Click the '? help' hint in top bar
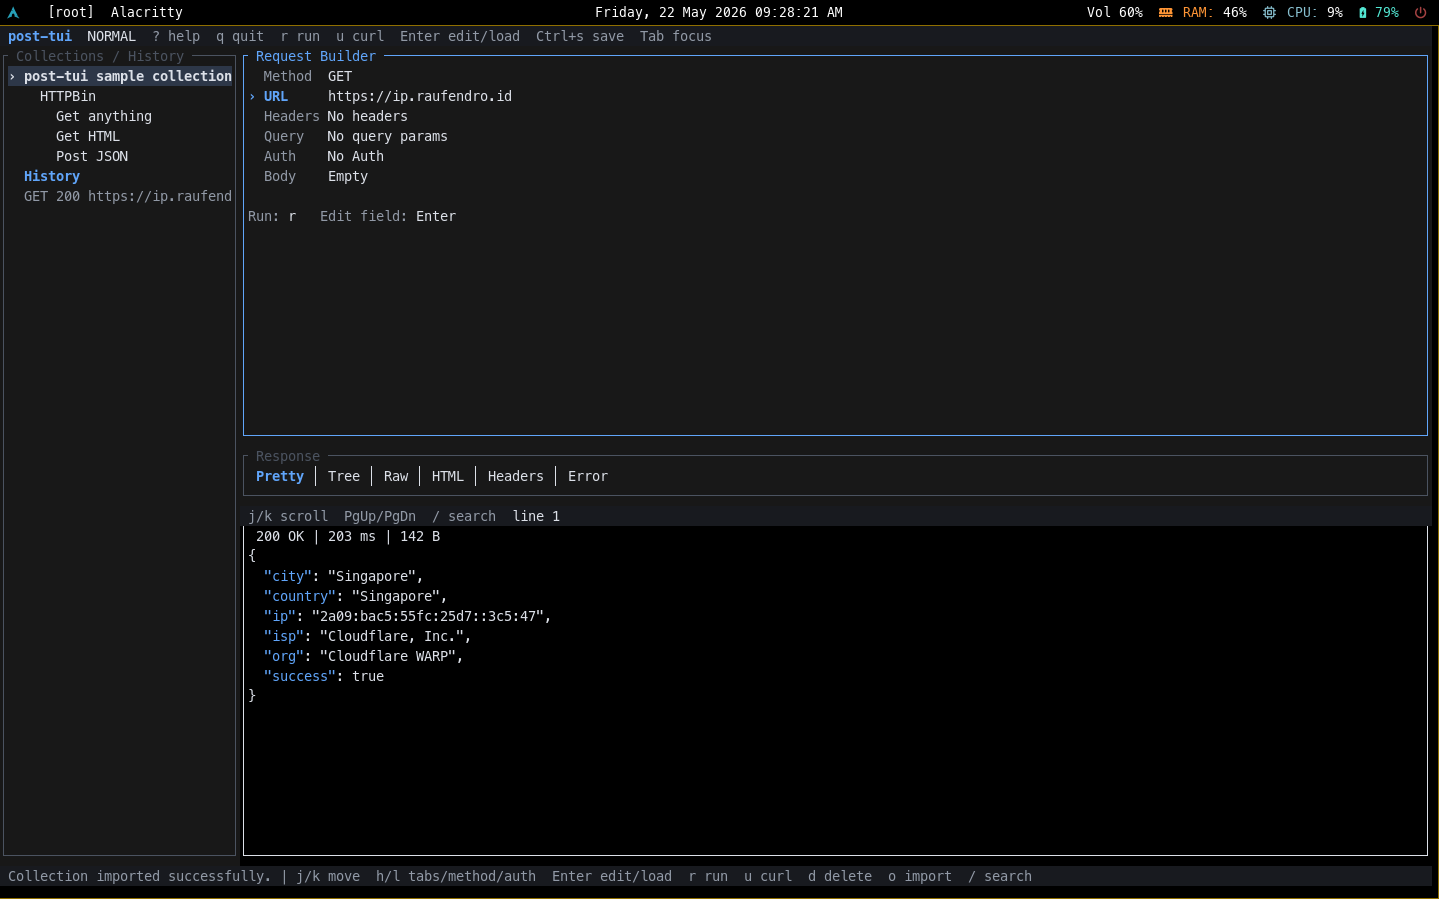 pyautogui.click(x=176, y=37)
